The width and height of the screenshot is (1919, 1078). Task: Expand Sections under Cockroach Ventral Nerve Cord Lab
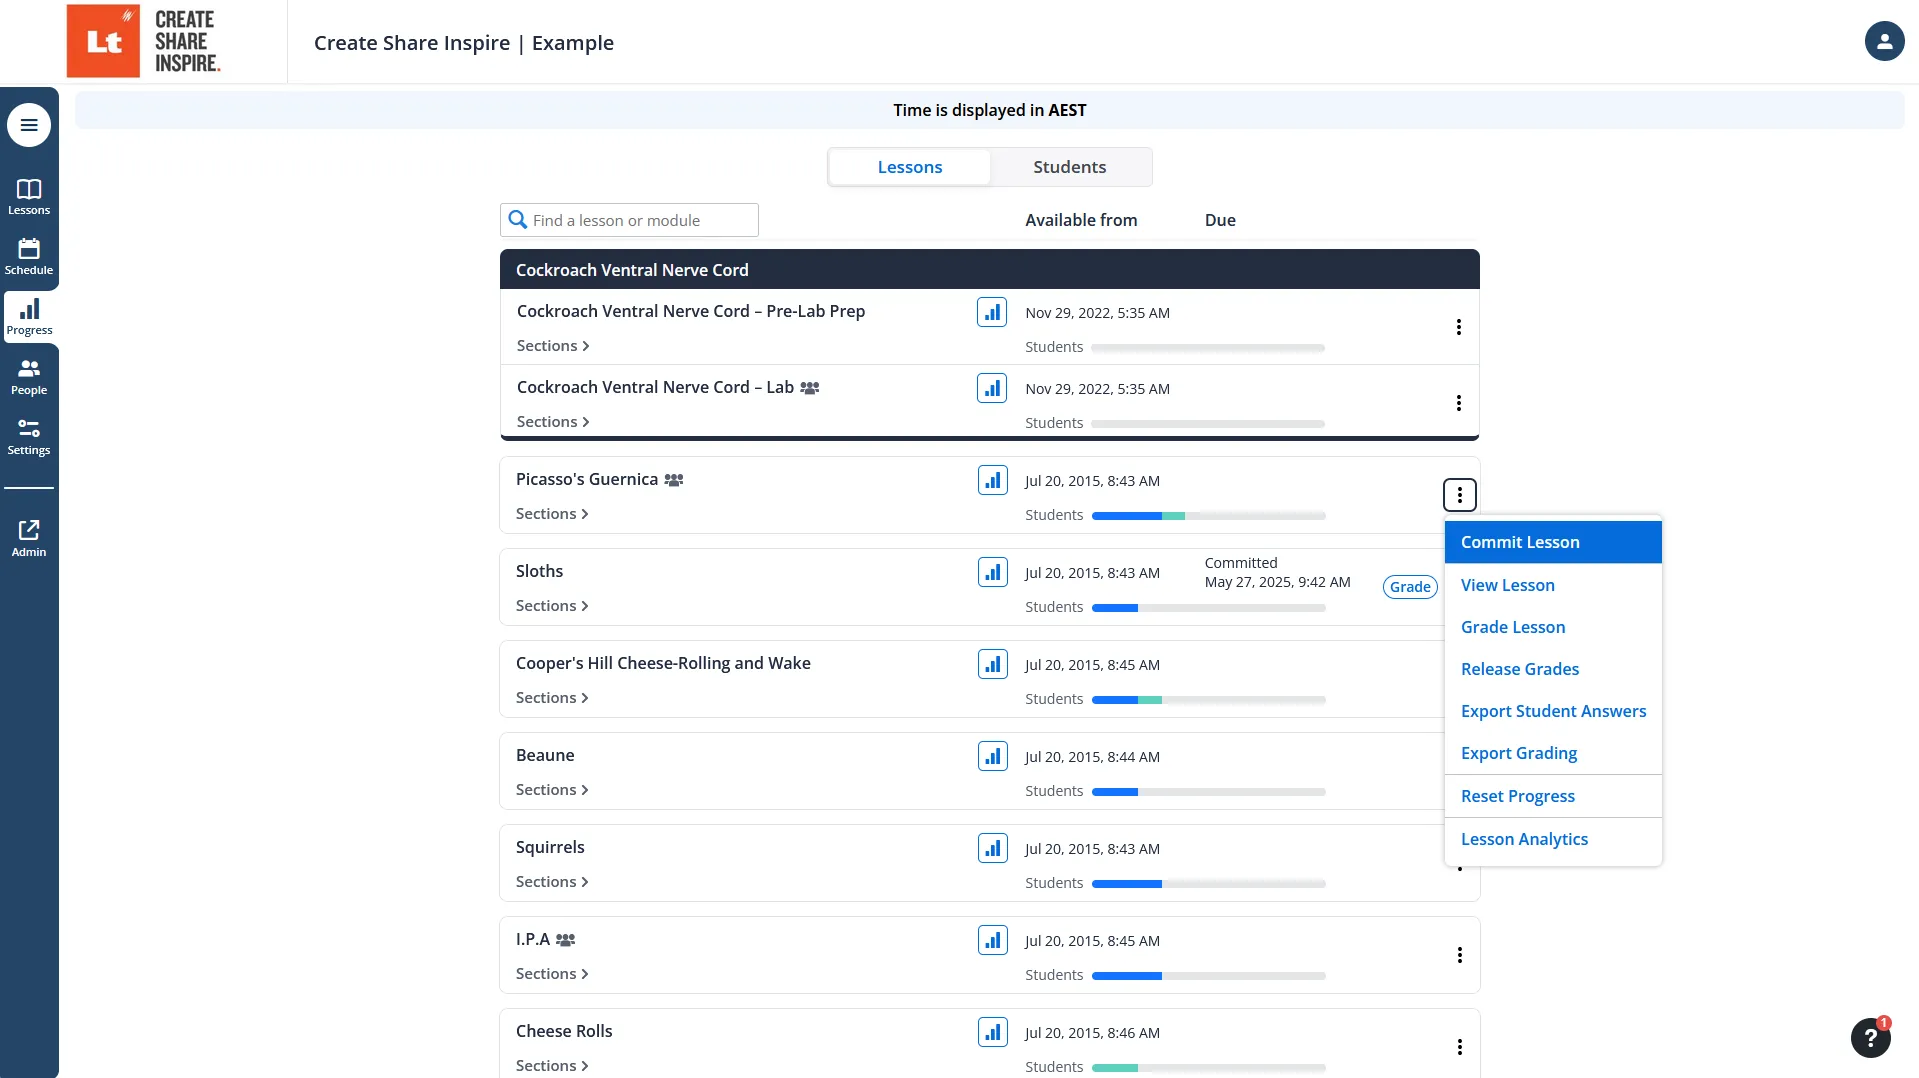tap(553, 422)
